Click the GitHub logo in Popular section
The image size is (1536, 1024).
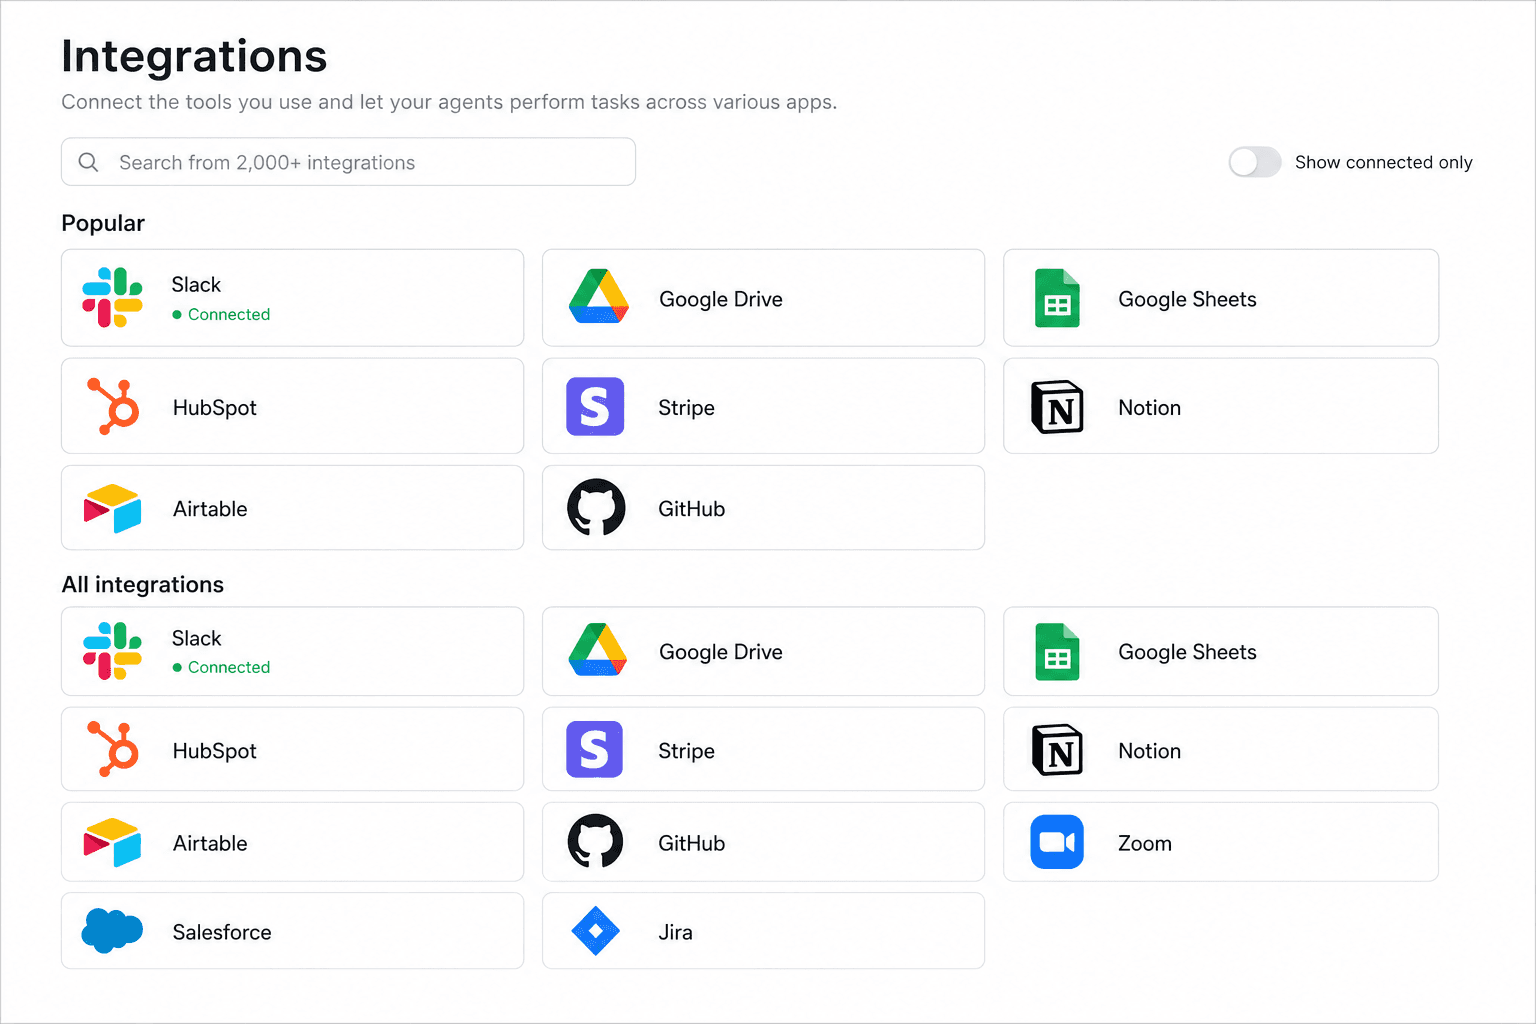(x=596, y=507)
